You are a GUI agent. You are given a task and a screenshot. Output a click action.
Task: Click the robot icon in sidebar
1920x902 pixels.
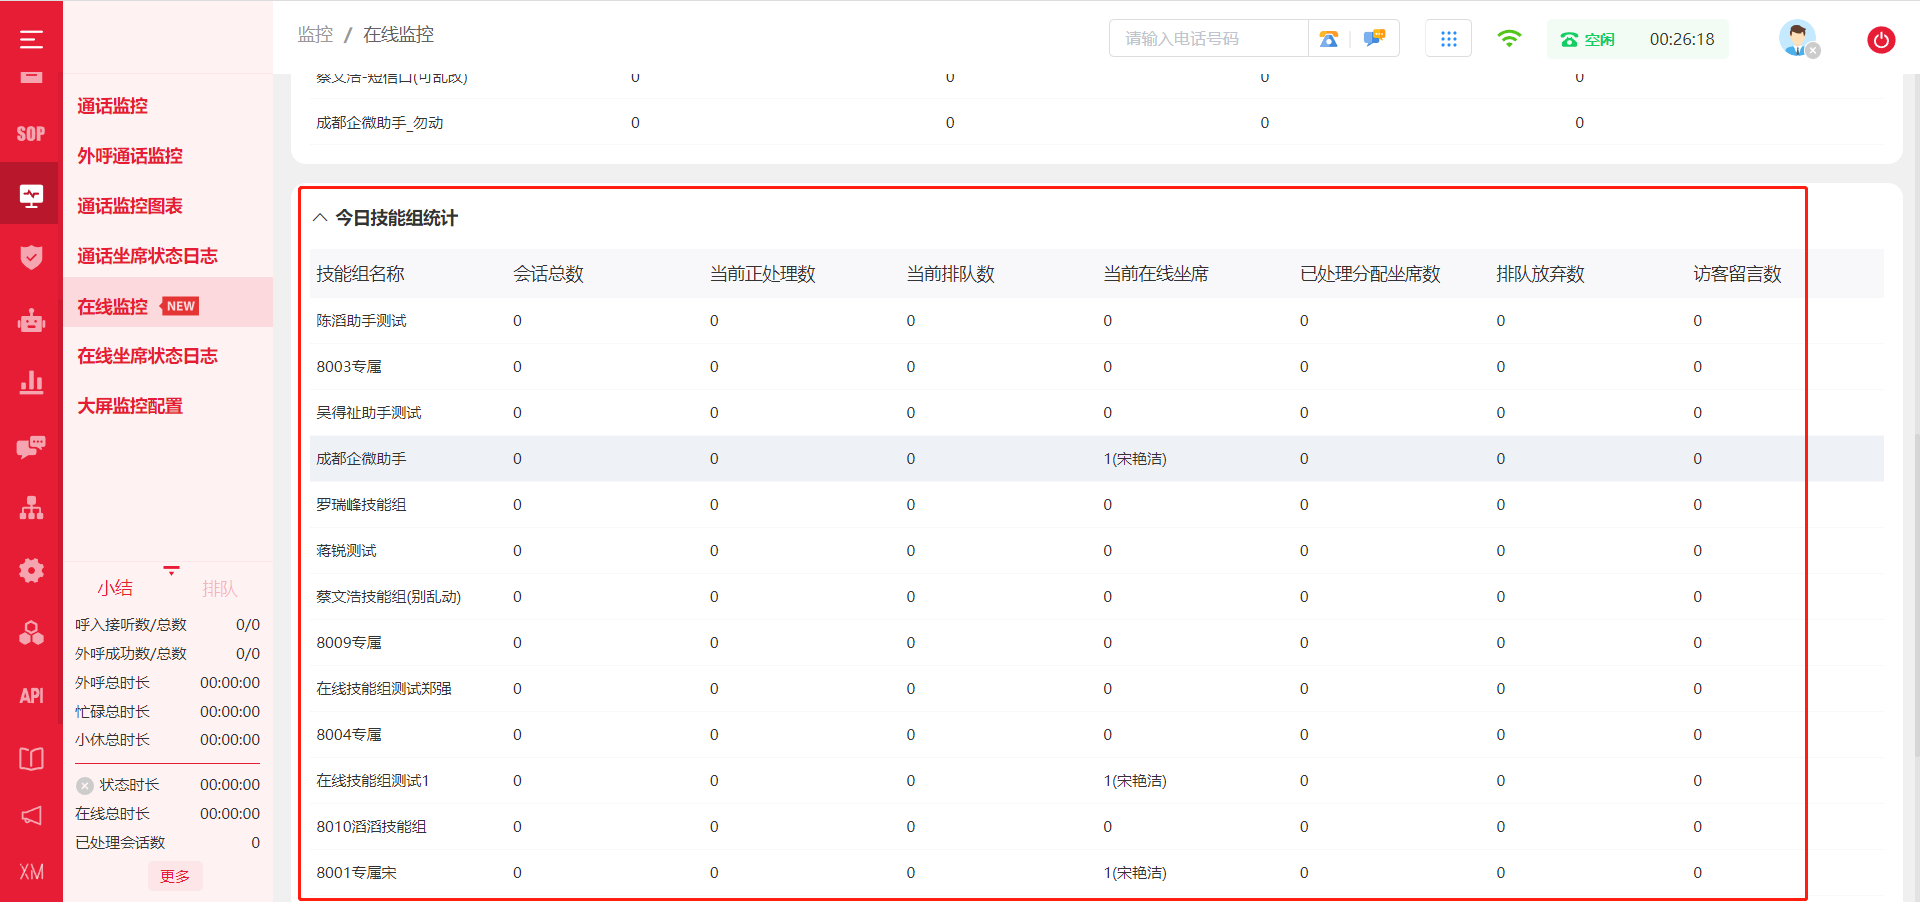31,321
